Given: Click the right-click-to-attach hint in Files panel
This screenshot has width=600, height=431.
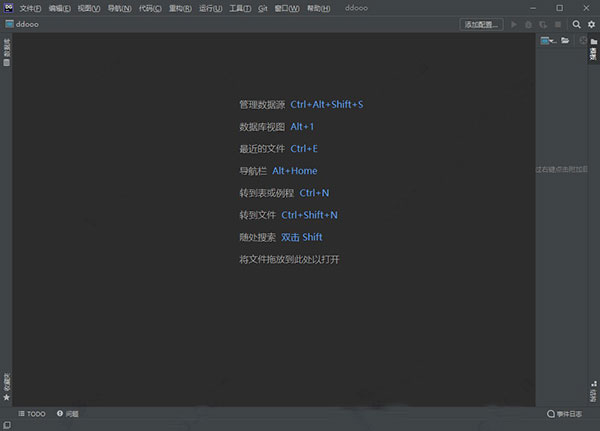Looking at the screenshot, I should pyautogui.click(x=562, y=169).
